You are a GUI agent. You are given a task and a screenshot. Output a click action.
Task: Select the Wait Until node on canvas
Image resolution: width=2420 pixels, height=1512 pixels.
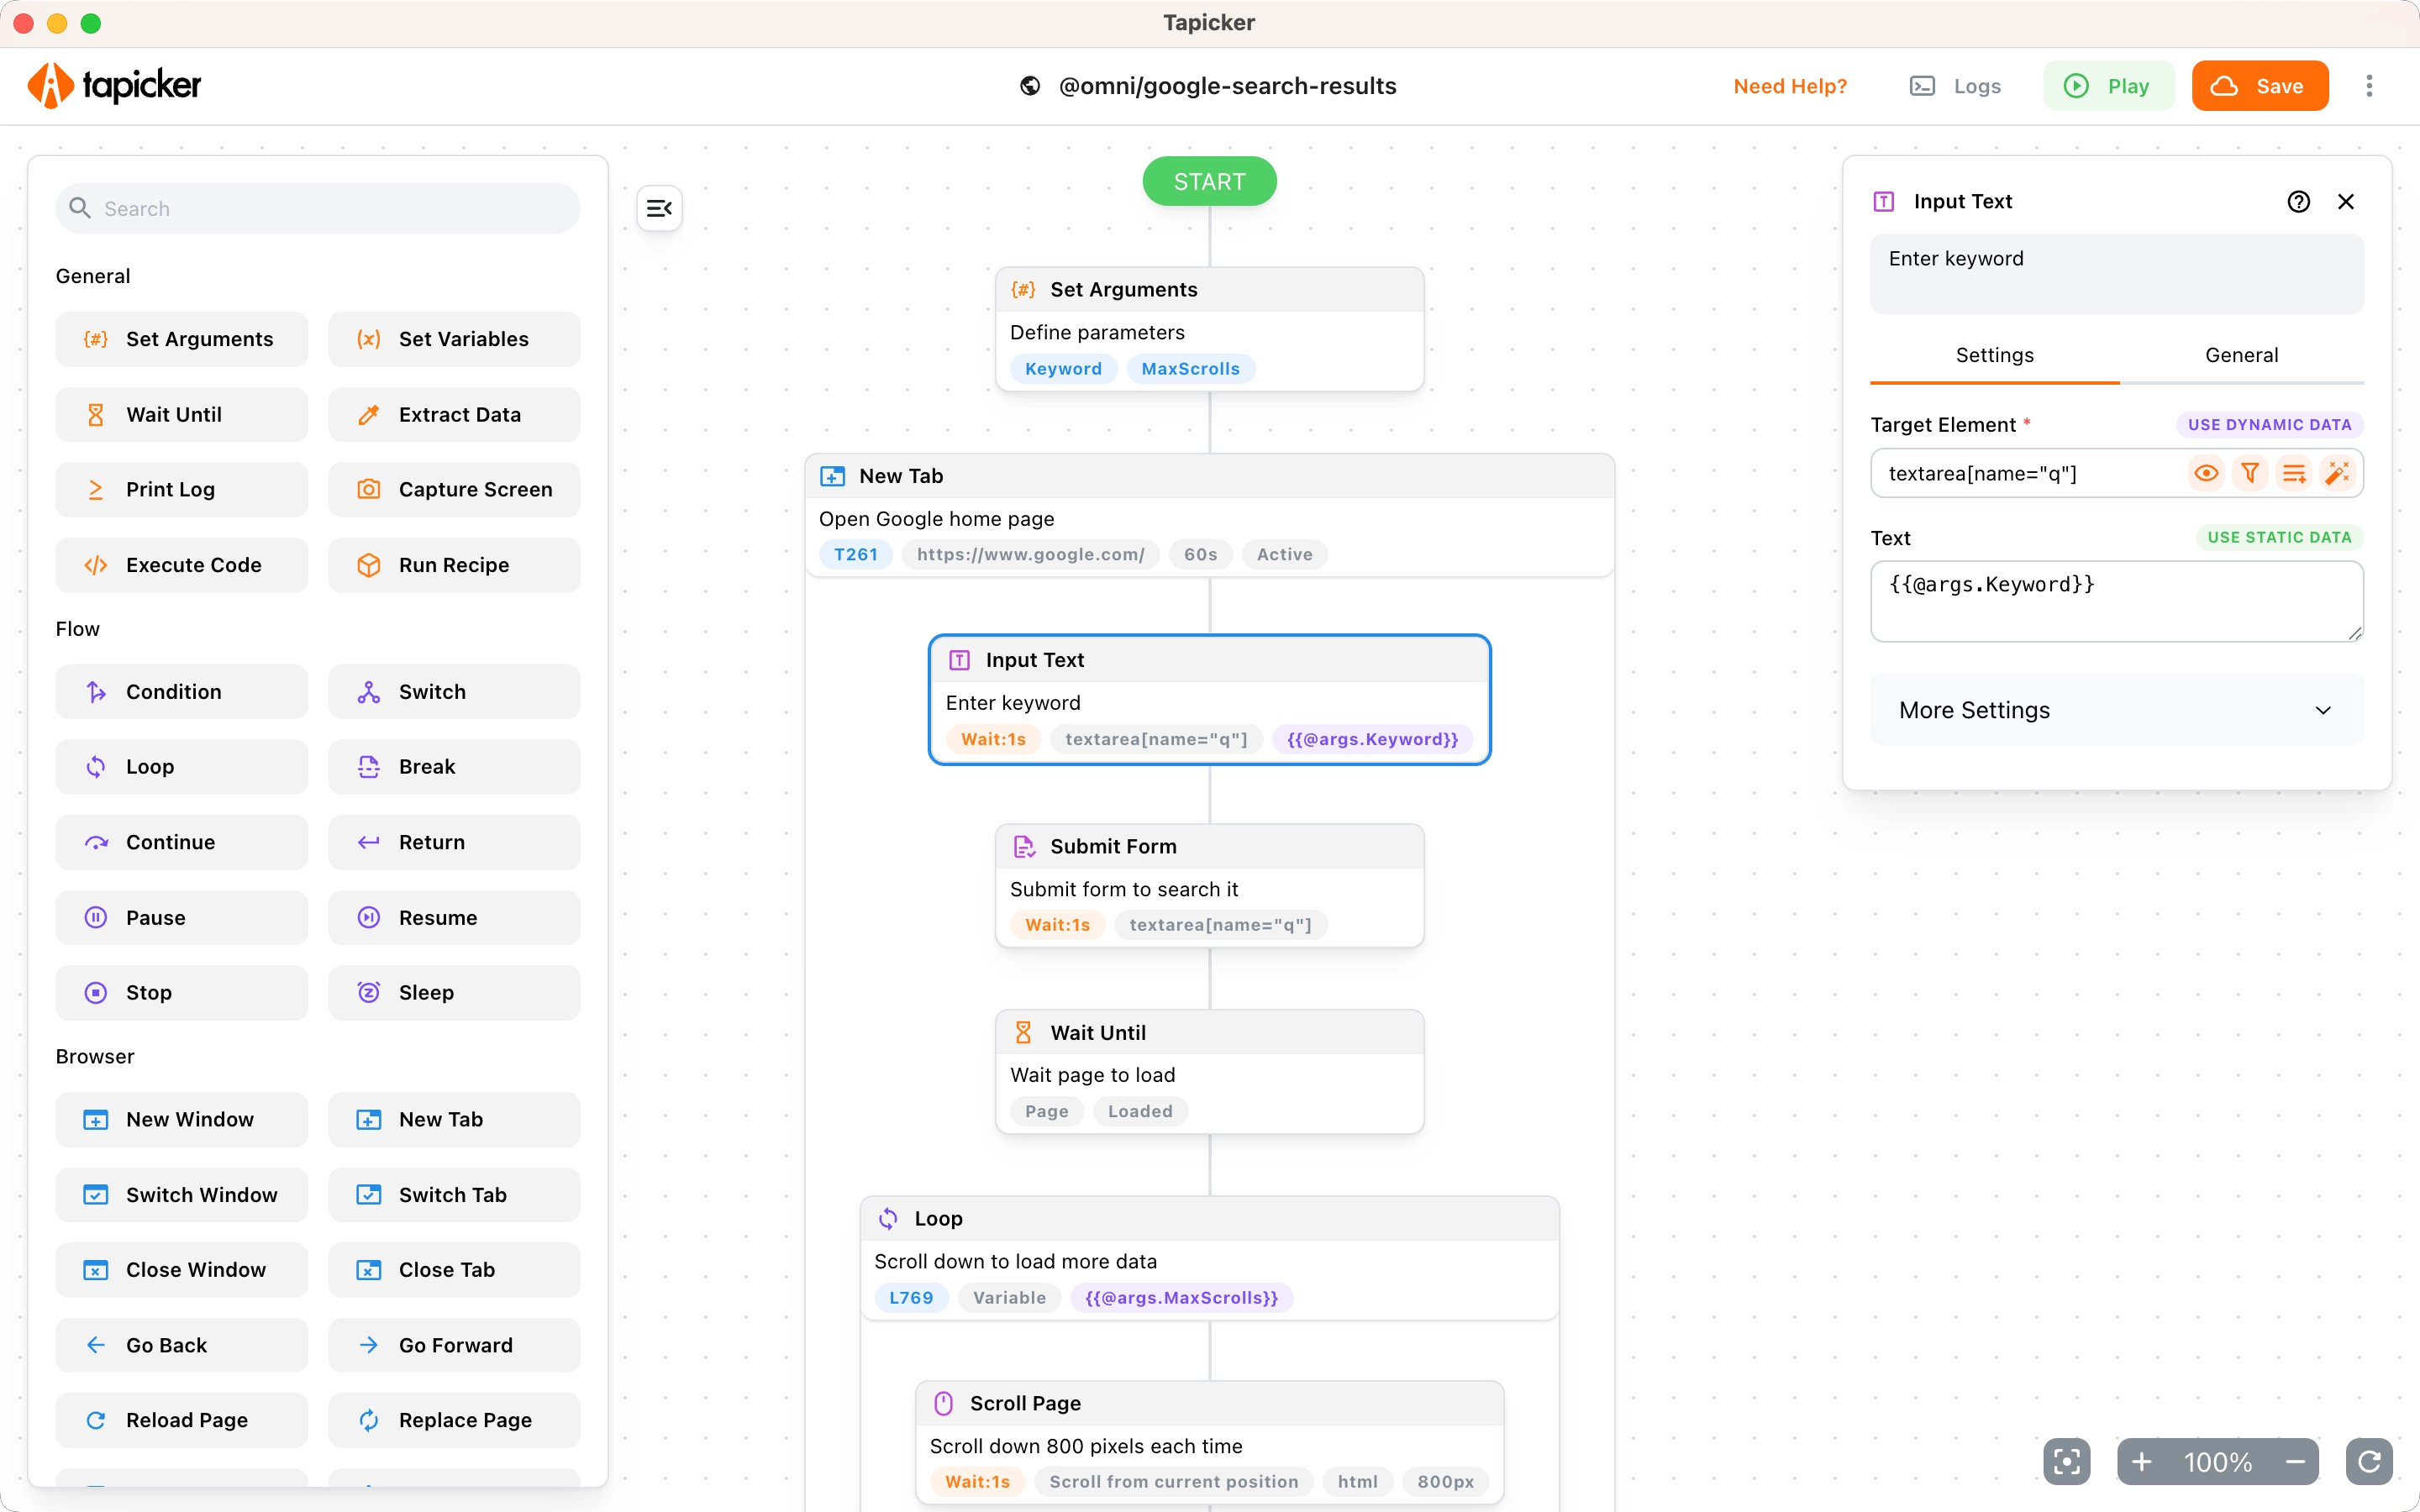(1209, 1072)
